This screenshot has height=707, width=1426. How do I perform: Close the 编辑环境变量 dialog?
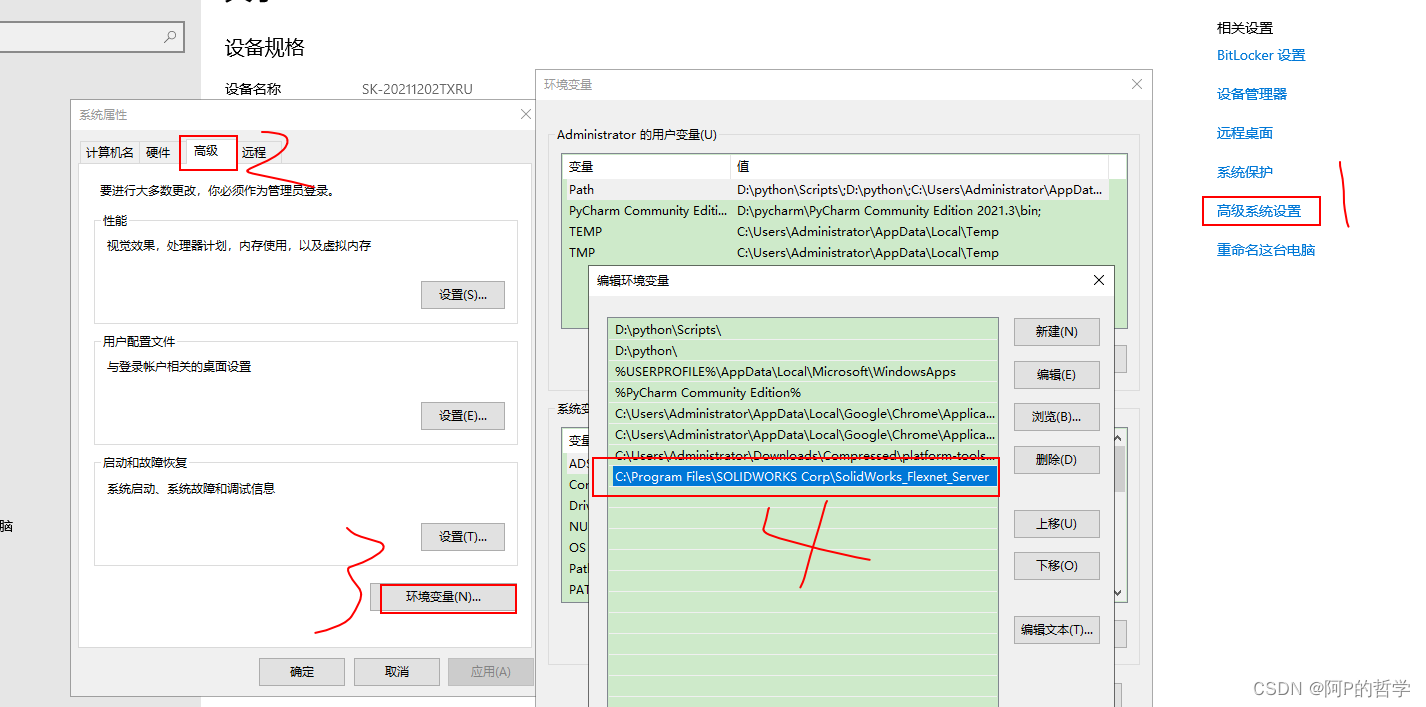[x=1099, y=281]
